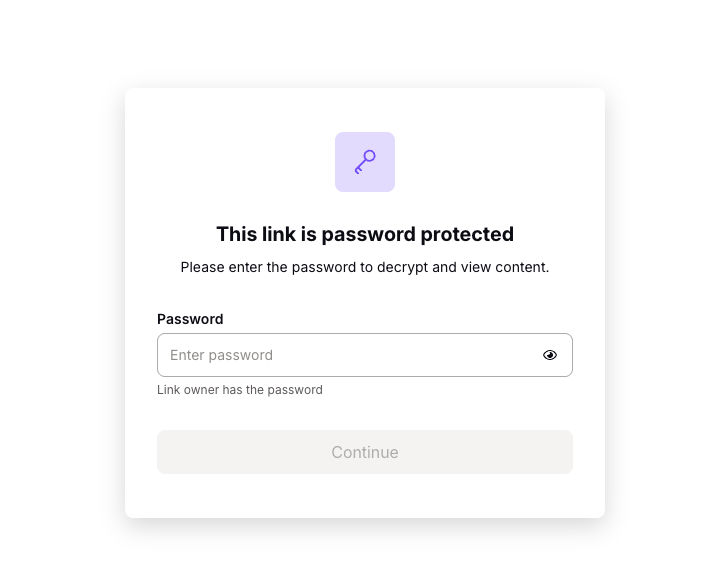This screenshot has height=566, width=712.
Task: Click the subtitle about decrypting content
Action: pos(365,268)
